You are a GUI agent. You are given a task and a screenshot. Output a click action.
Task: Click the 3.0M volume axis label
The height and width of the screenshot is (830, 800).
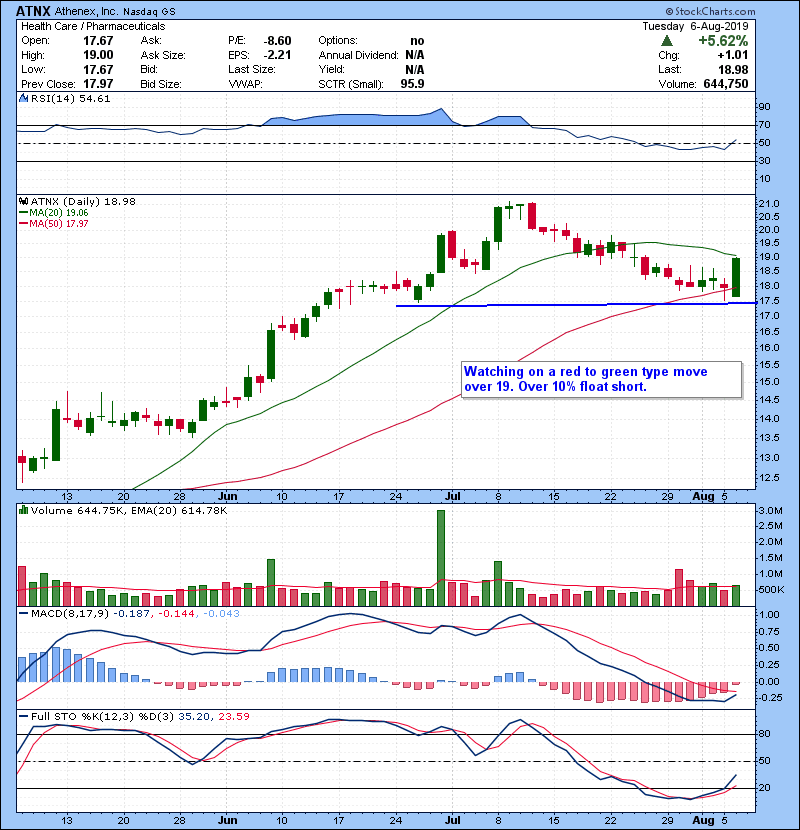pyautogui.click(x=770, y=511)
